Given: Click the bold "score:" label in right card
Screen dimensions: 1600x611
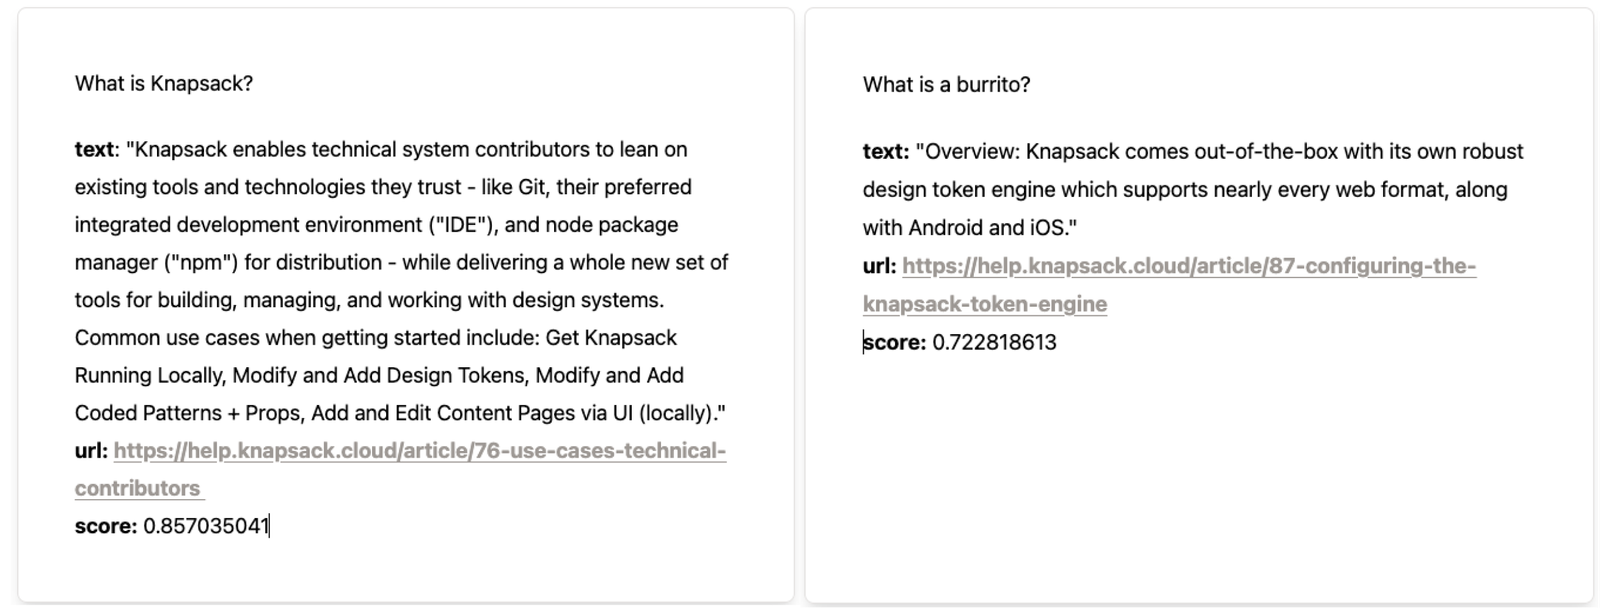Looking at the screenshot, I should tap(895, 343).
